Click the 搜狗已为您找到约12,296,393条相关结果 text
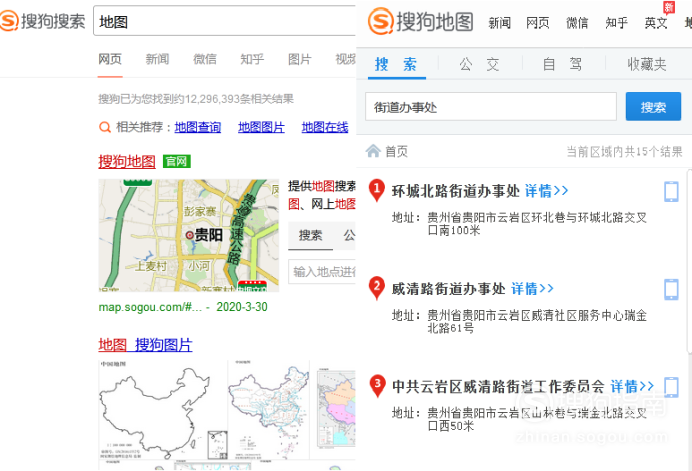The width and height of the screenshot is (692, 471). (196, 98)
